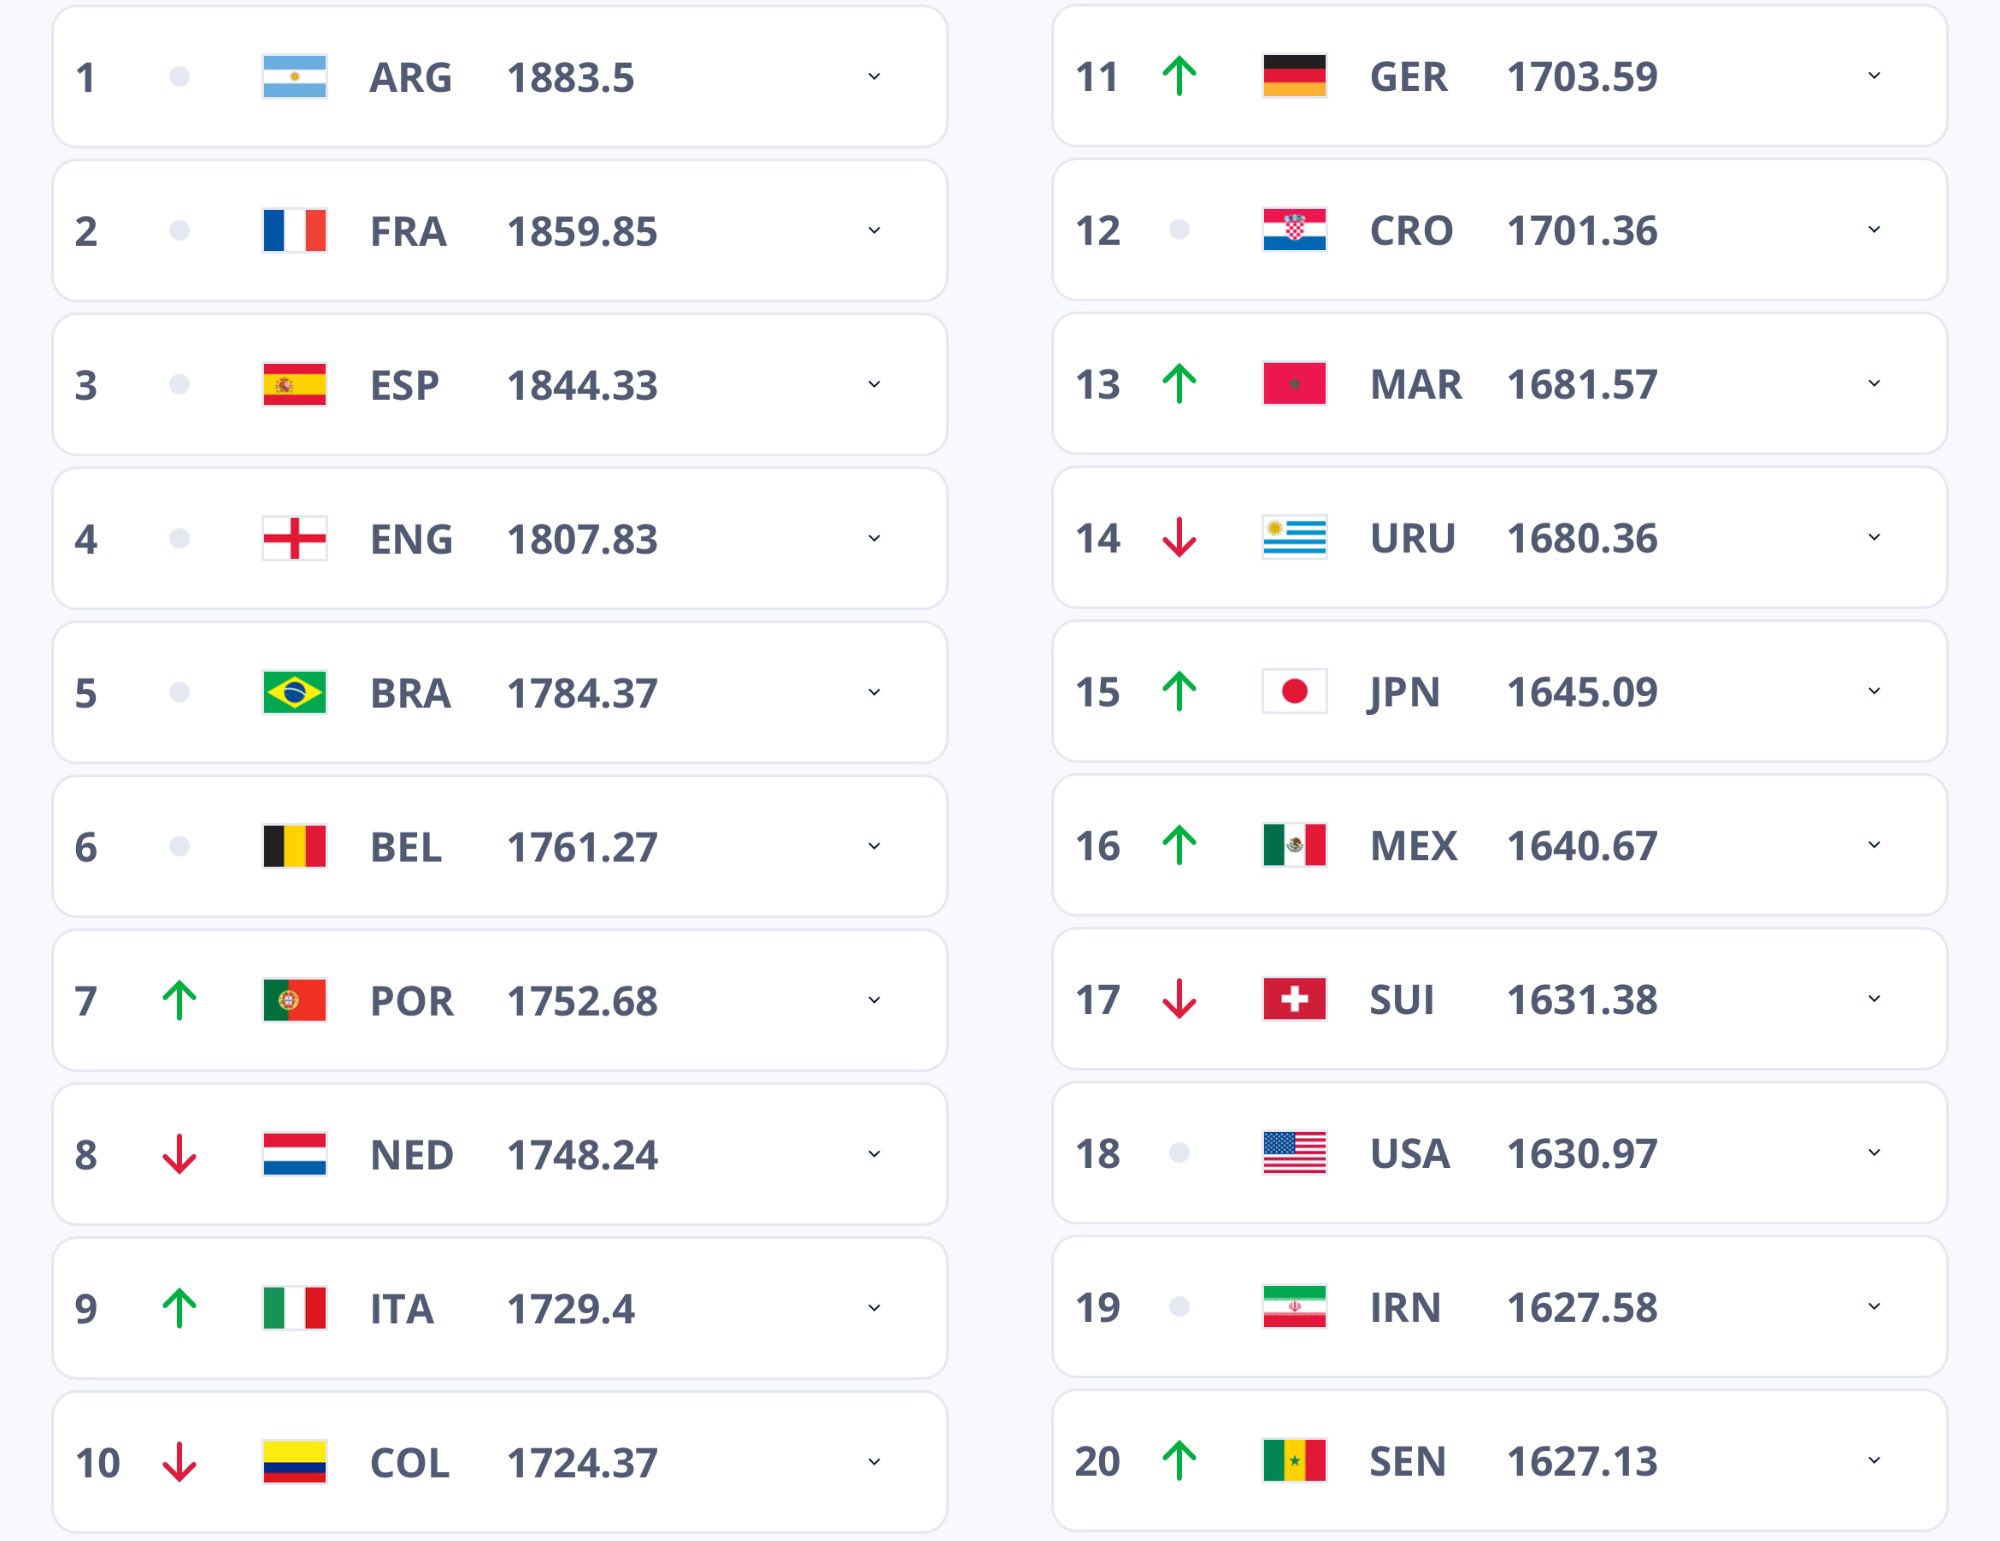The image size is (2000, 1541).
Task: Expand the ENG row chevron
Action: 874,539
